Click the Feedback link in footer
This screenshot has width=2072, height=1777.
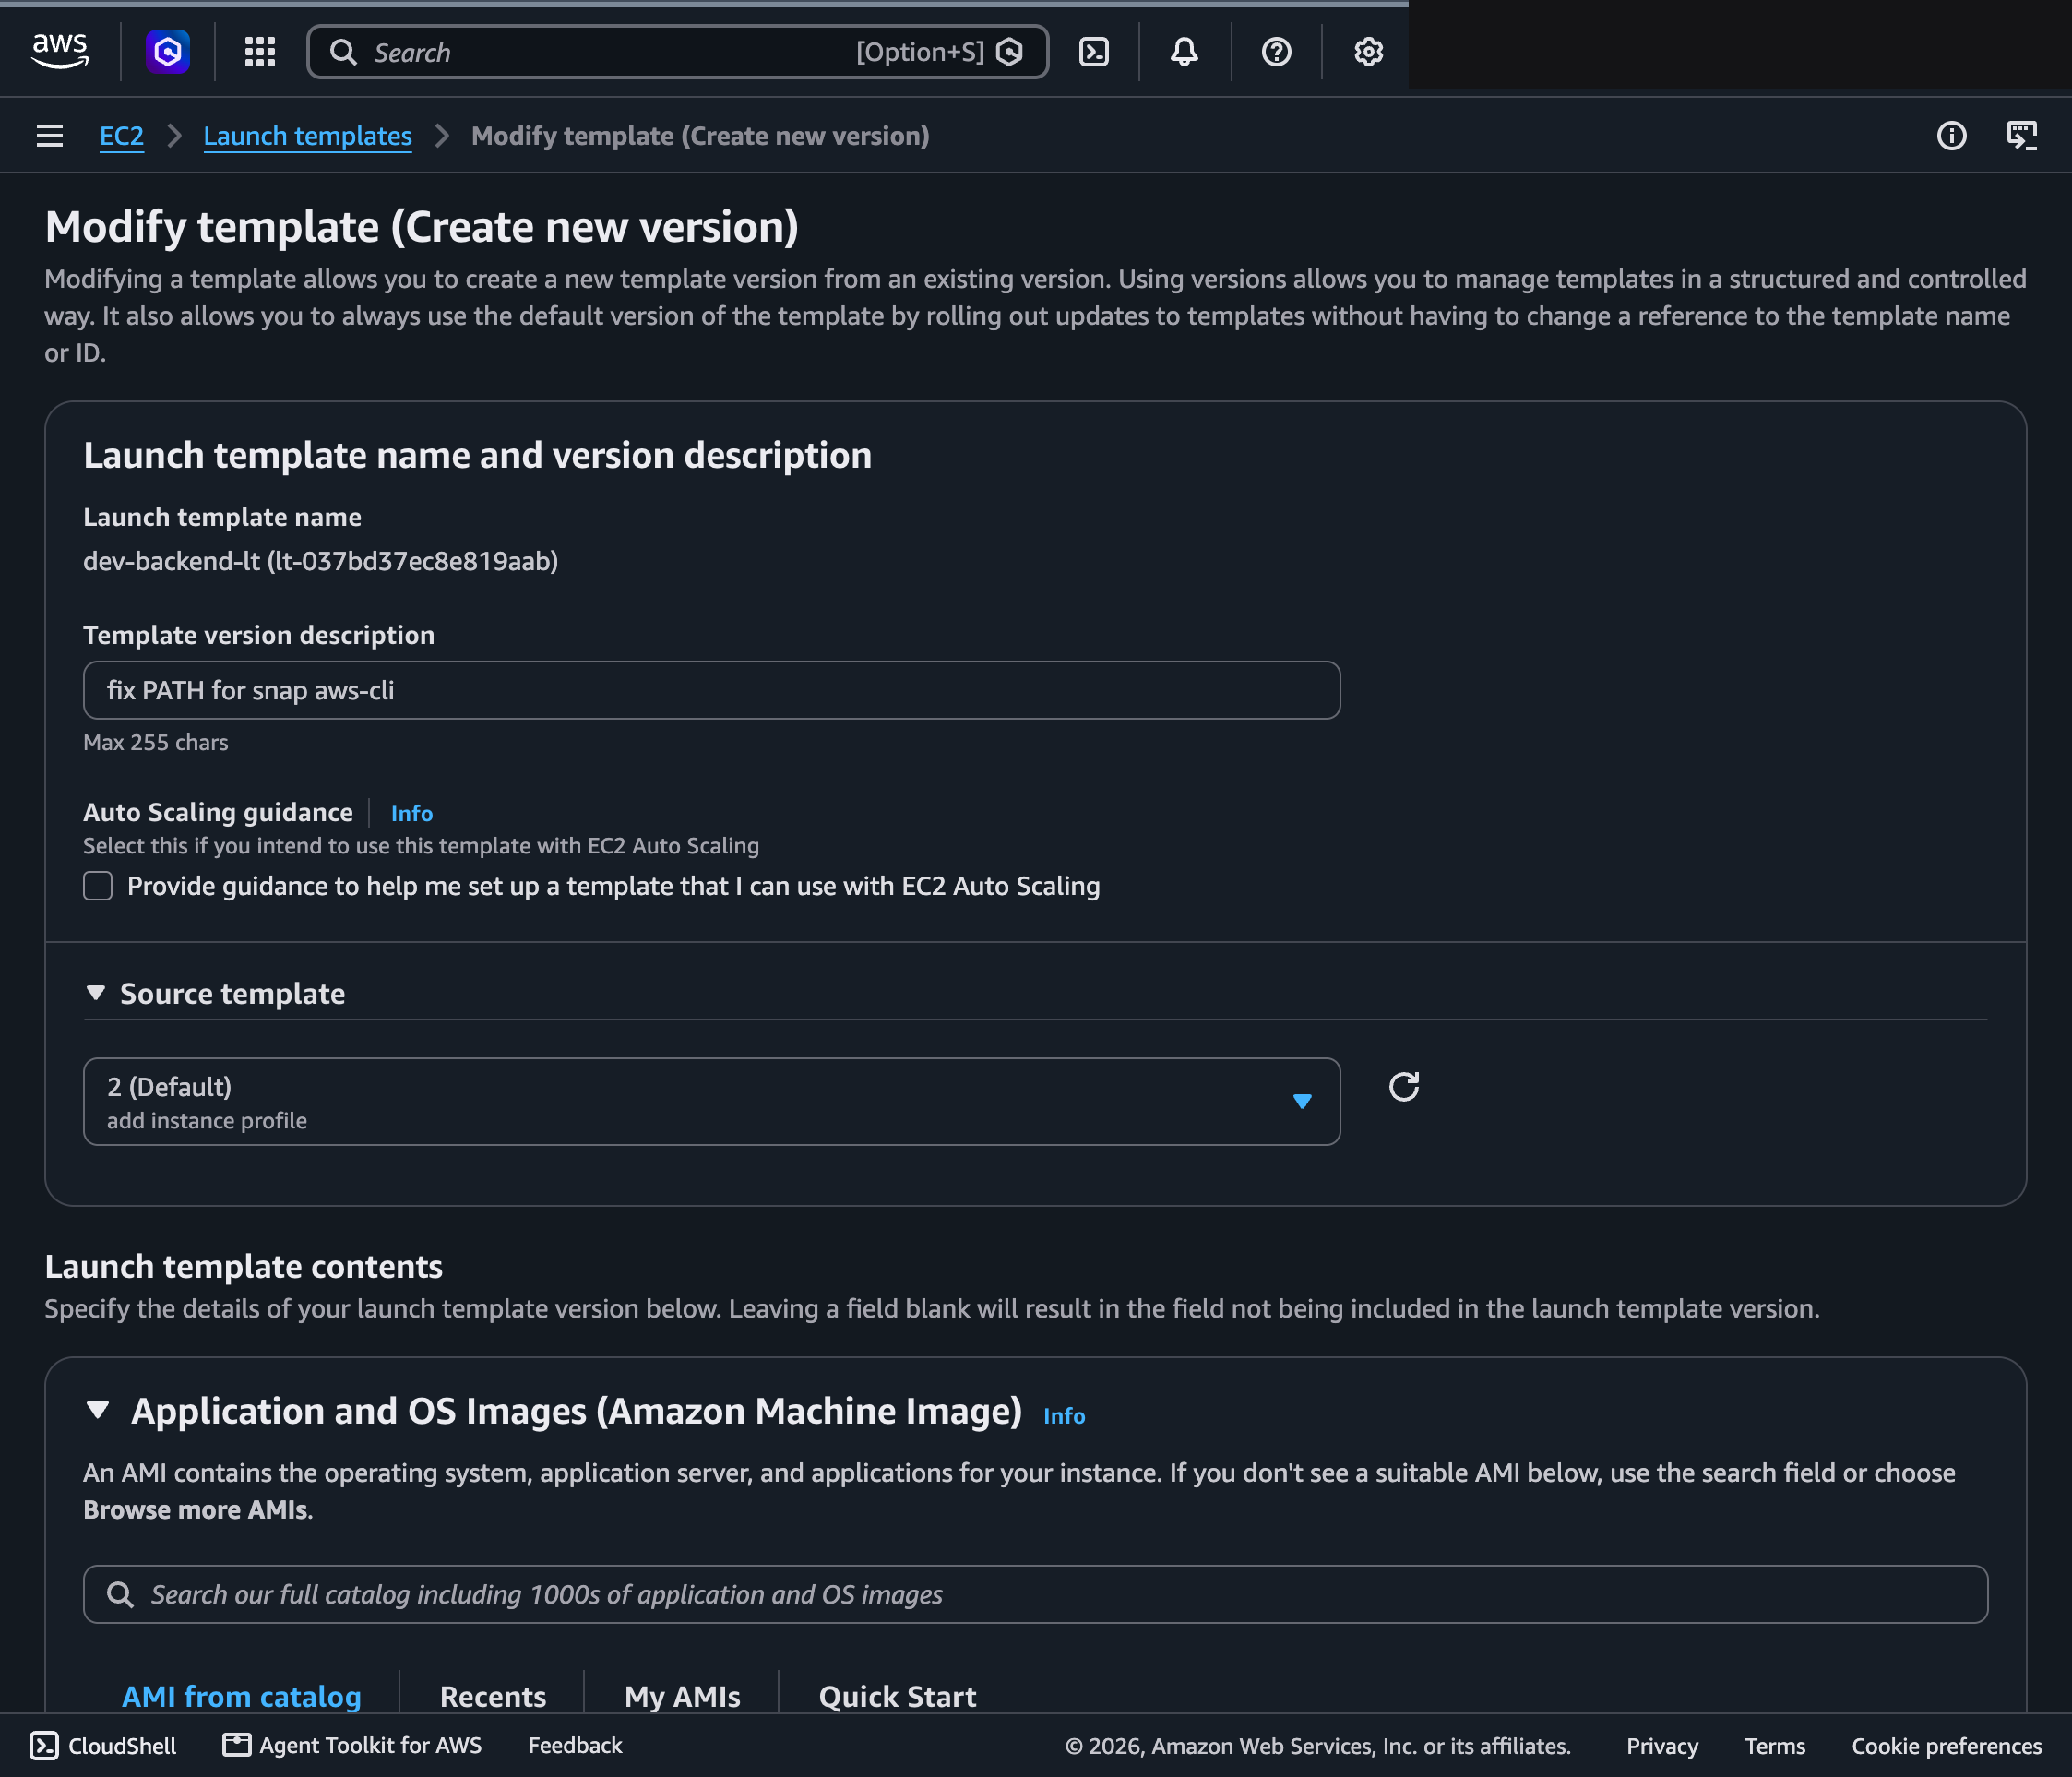click(575, 1745)
